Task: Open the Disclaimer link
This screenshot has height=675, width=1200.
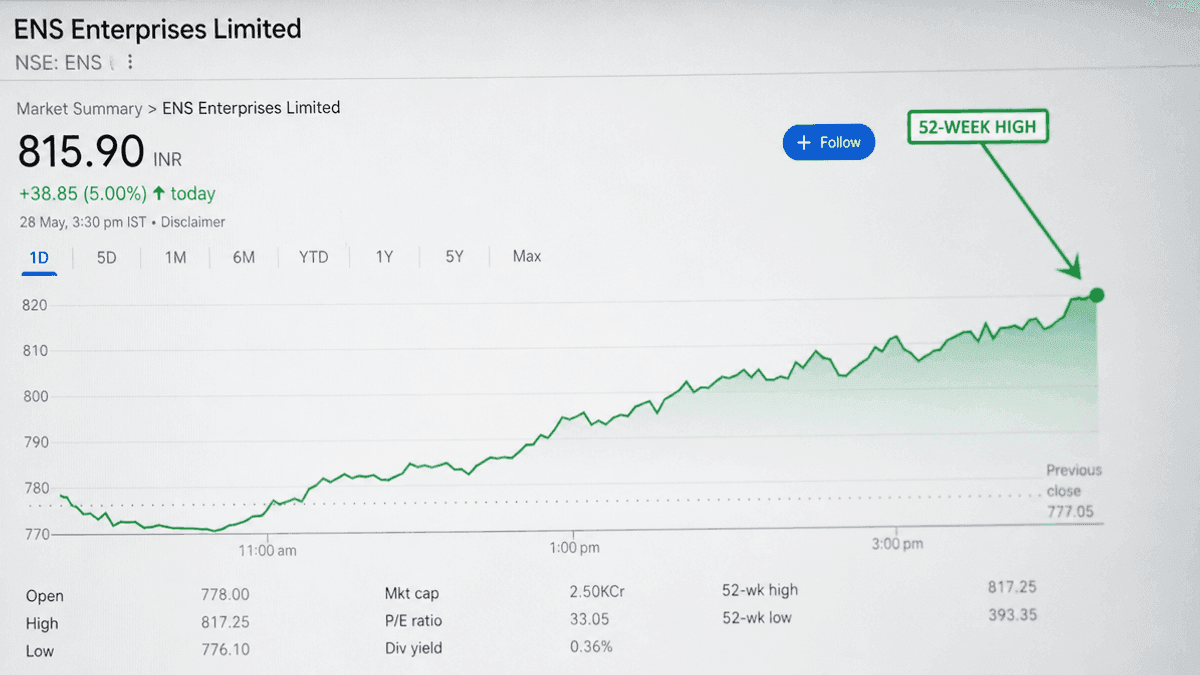Action: 193,222
